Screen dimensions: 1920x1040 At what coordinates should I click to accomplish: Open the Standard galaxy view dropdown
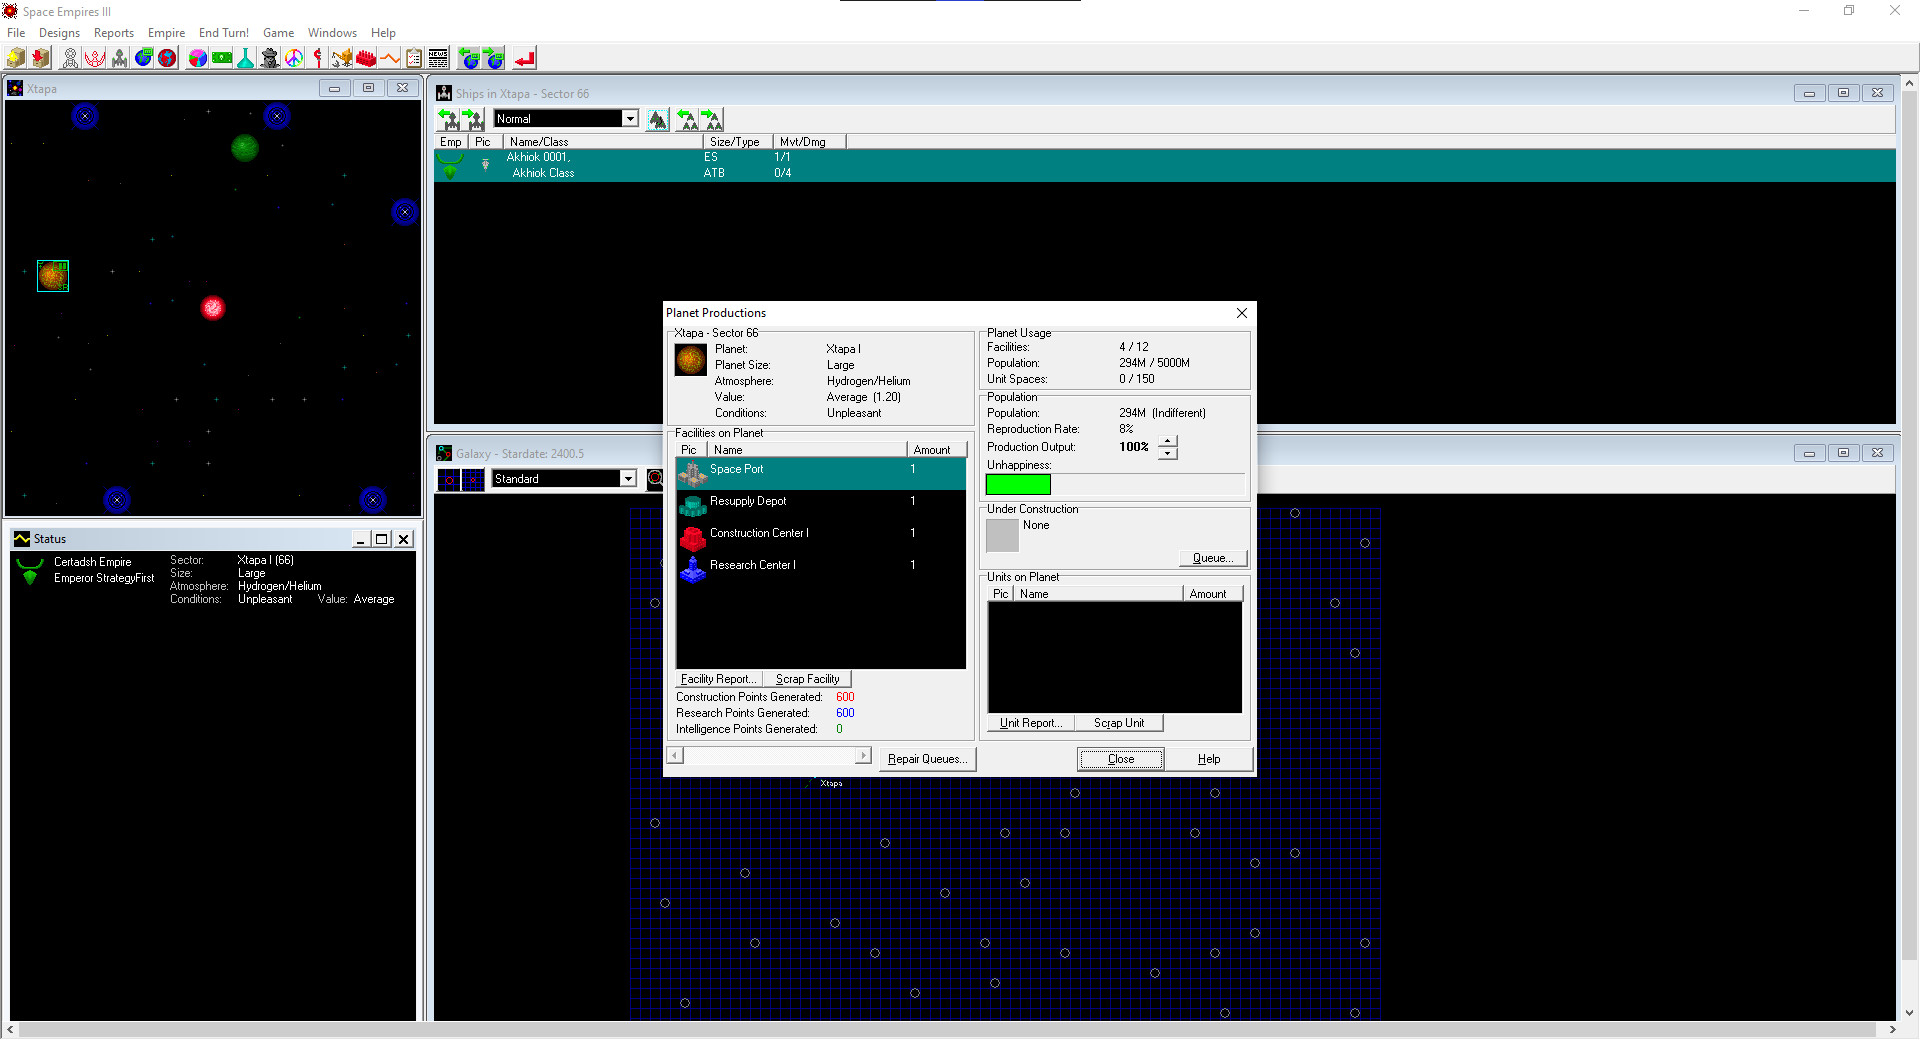click(627, 478)
